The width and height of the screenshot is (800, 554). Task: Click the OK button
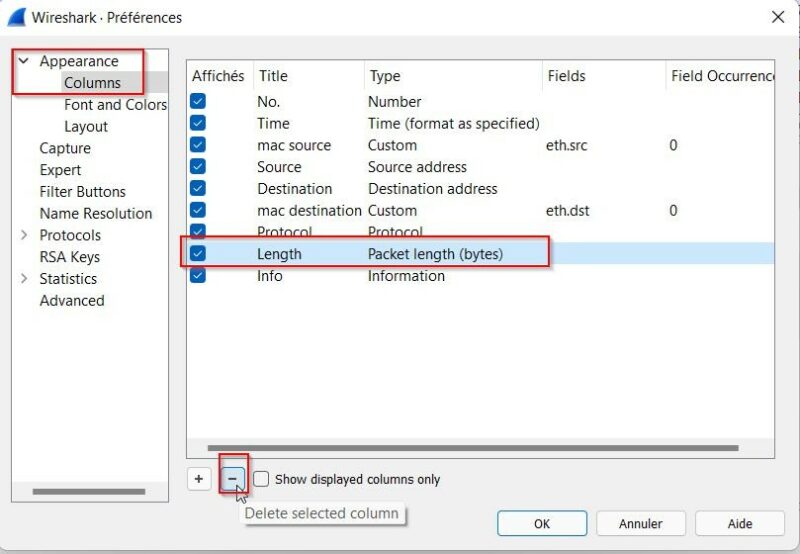tap(542, 523)
